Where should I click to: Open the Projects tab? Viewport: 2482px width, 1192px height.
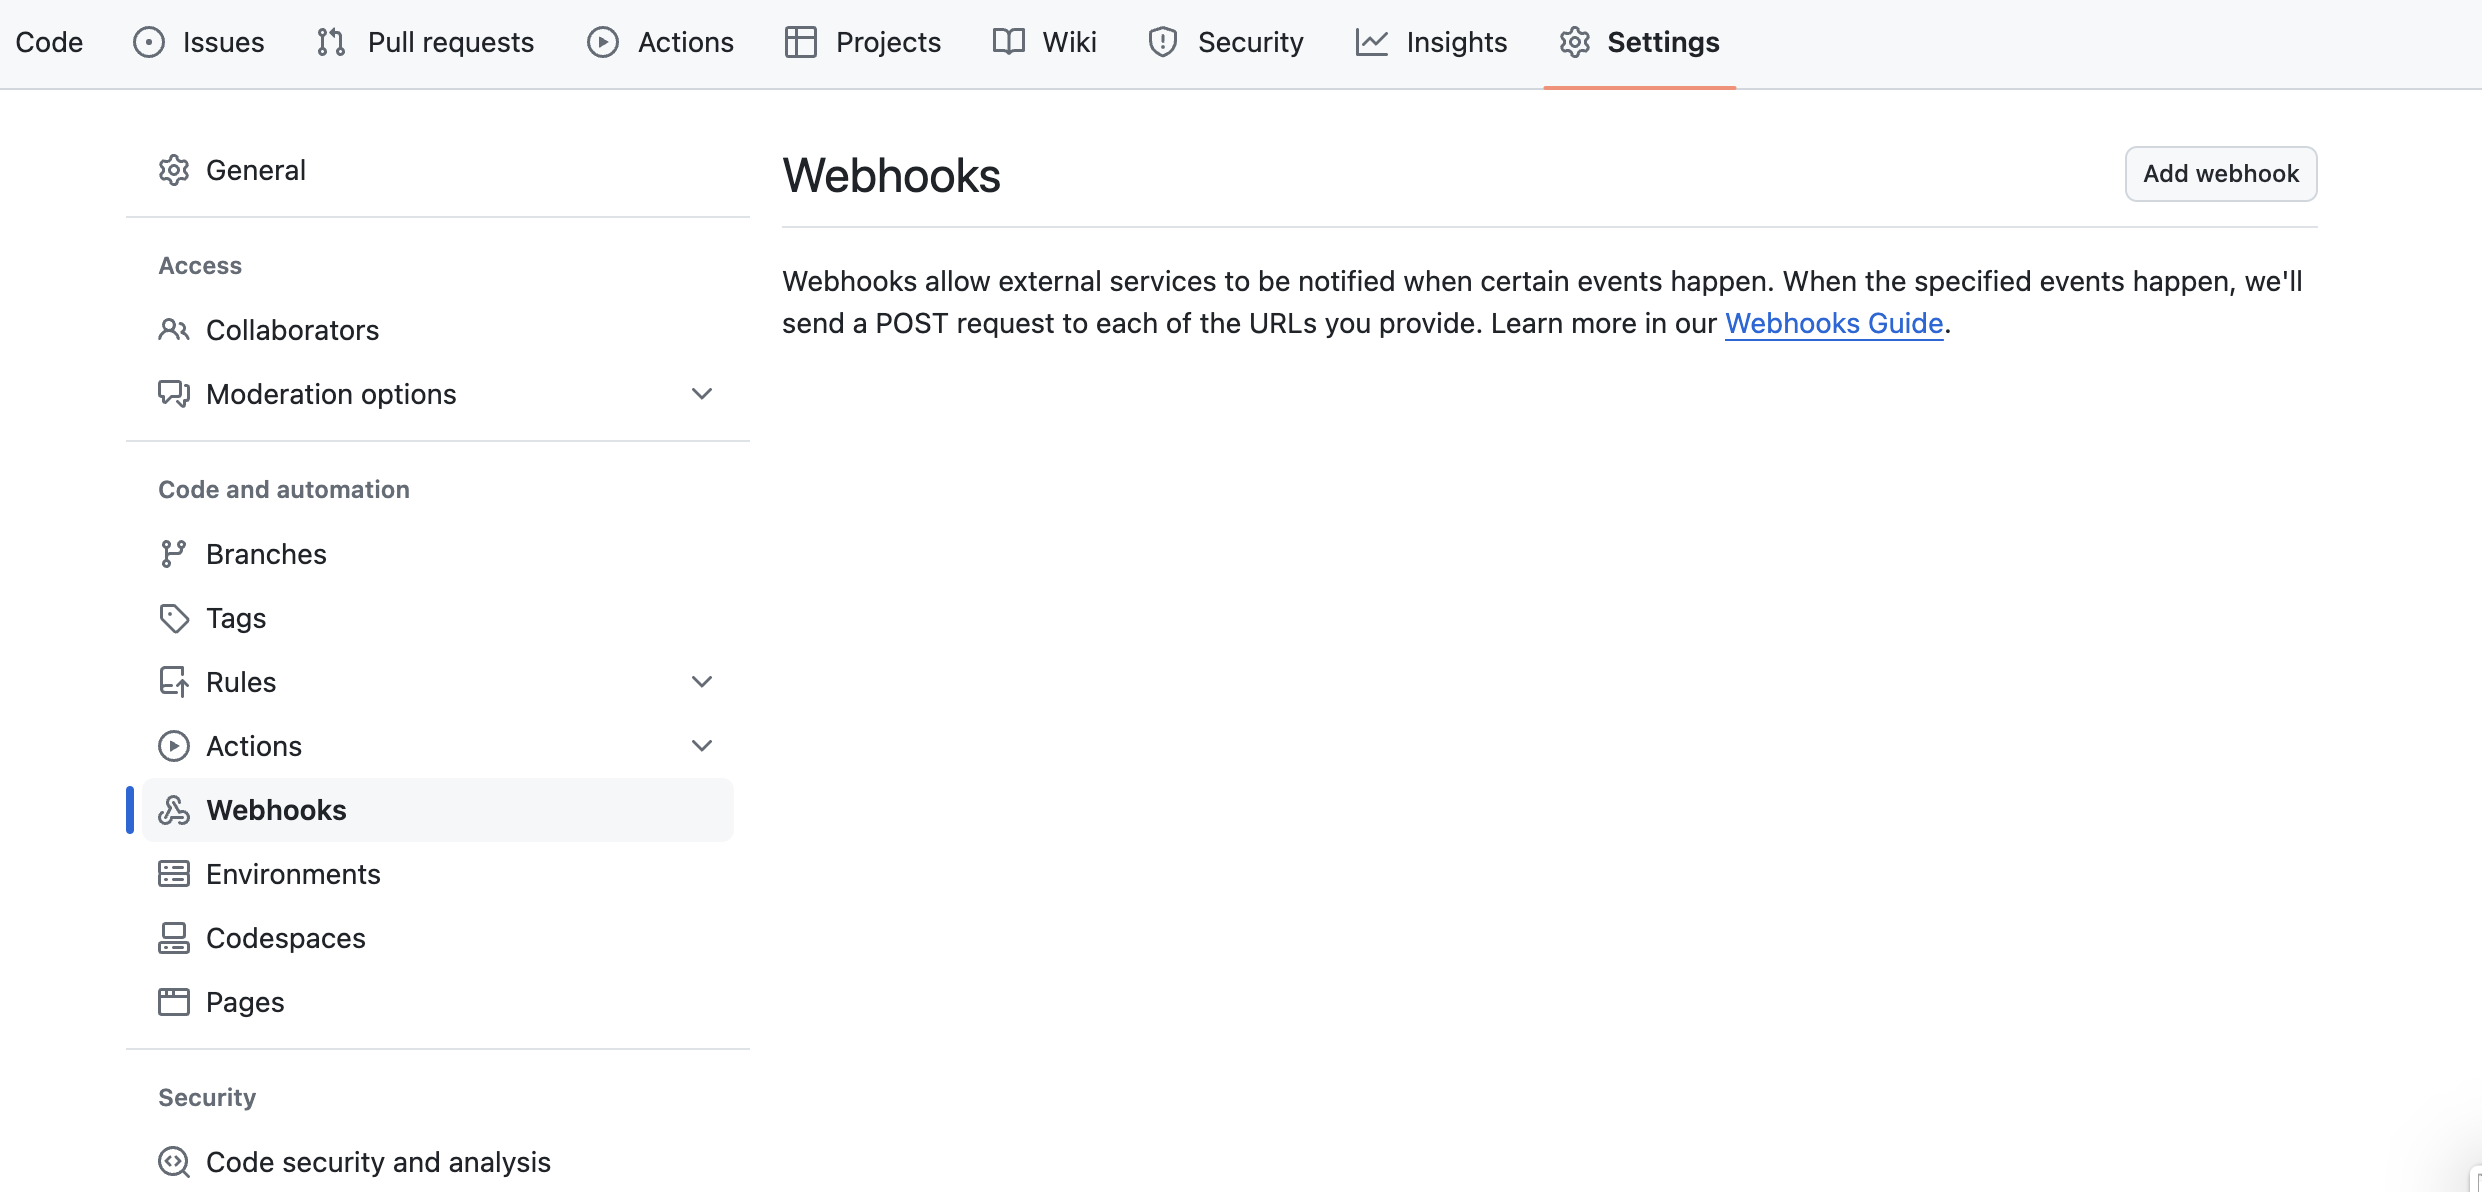click(863, 42)
